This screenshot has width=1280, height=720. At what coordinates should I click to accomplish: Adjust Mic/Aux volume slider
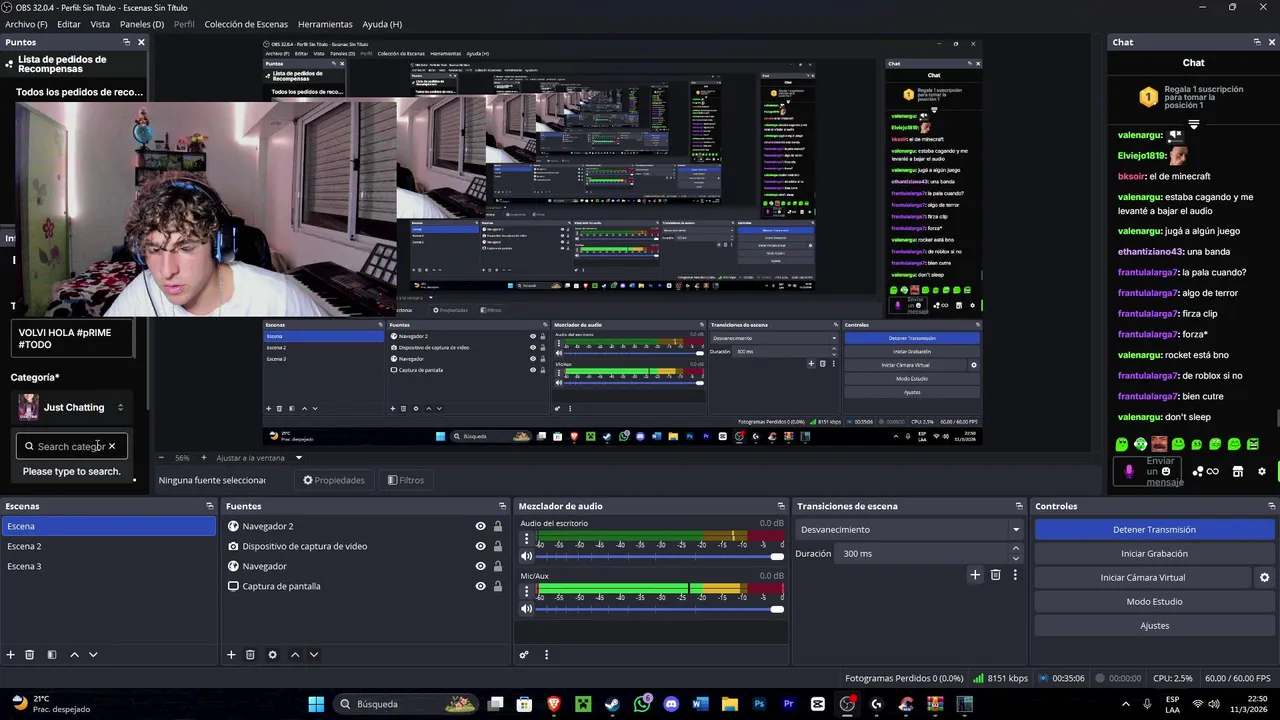pyautogui.click(x=660, y=609)
